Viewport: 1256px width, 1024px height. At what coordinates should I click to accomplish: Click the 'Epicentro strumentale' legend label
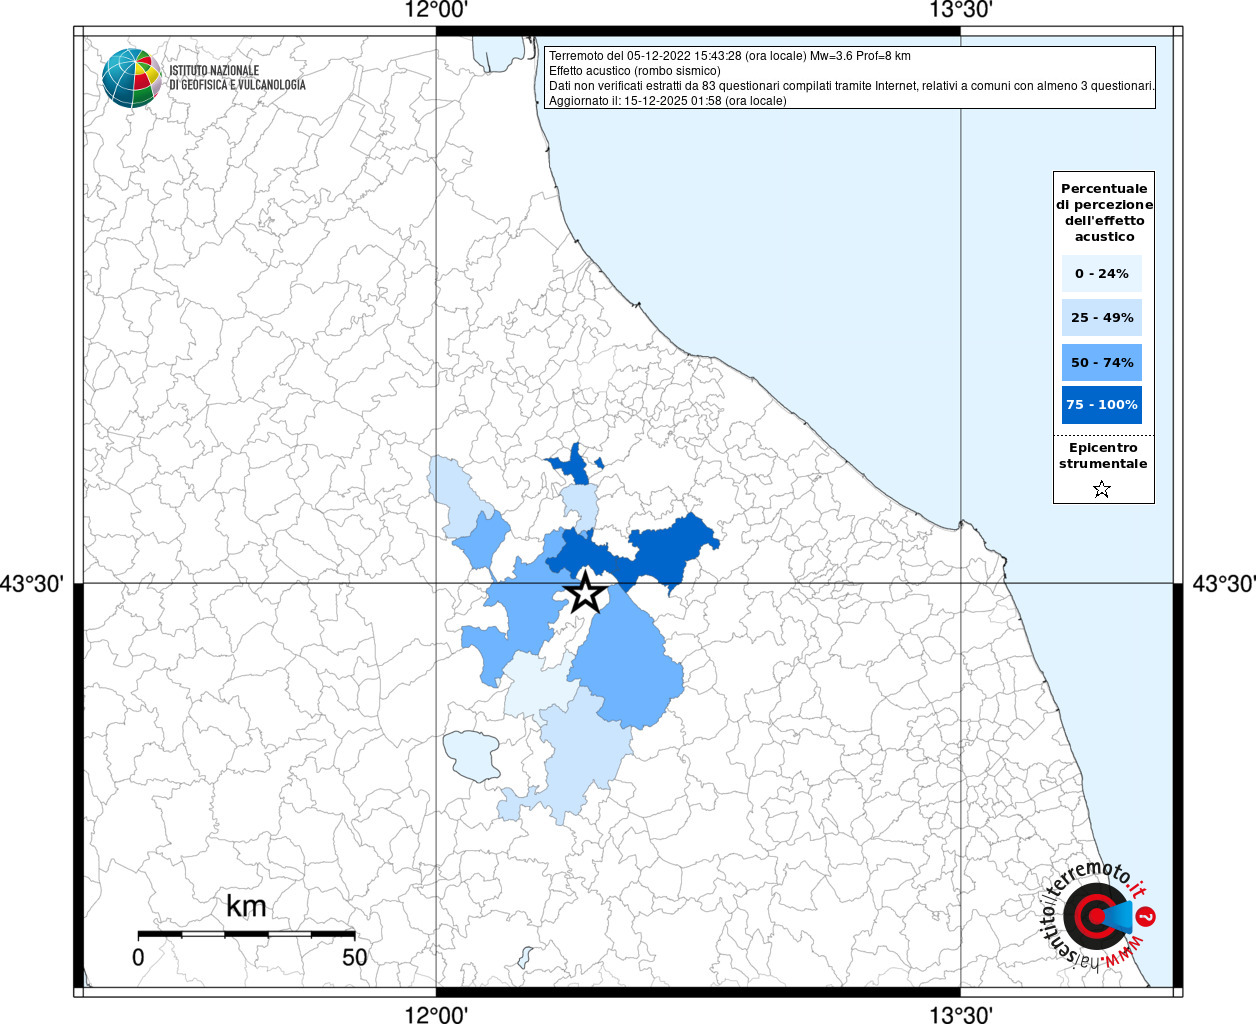(1103, 456)
